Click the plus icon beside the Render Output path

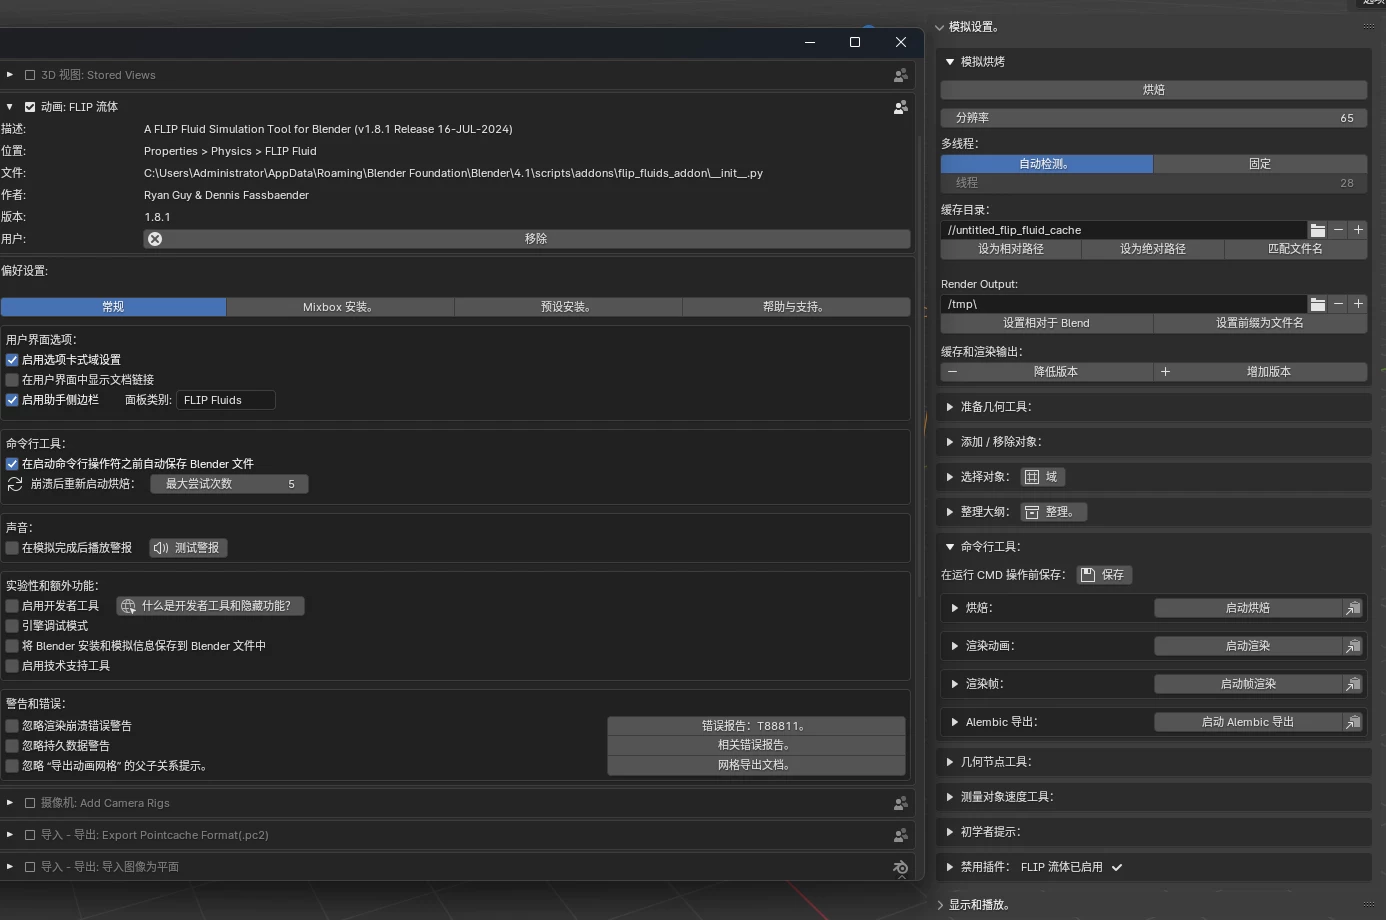tap(1358, 304)
